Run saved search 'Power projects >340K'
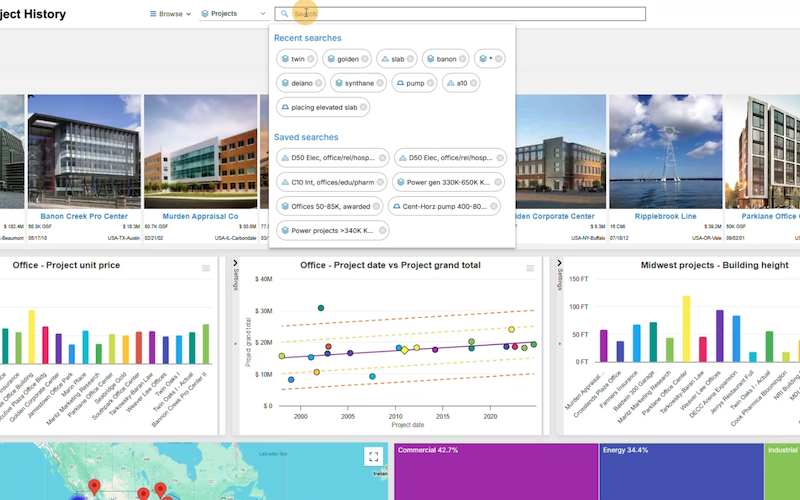 click(332, 231)
